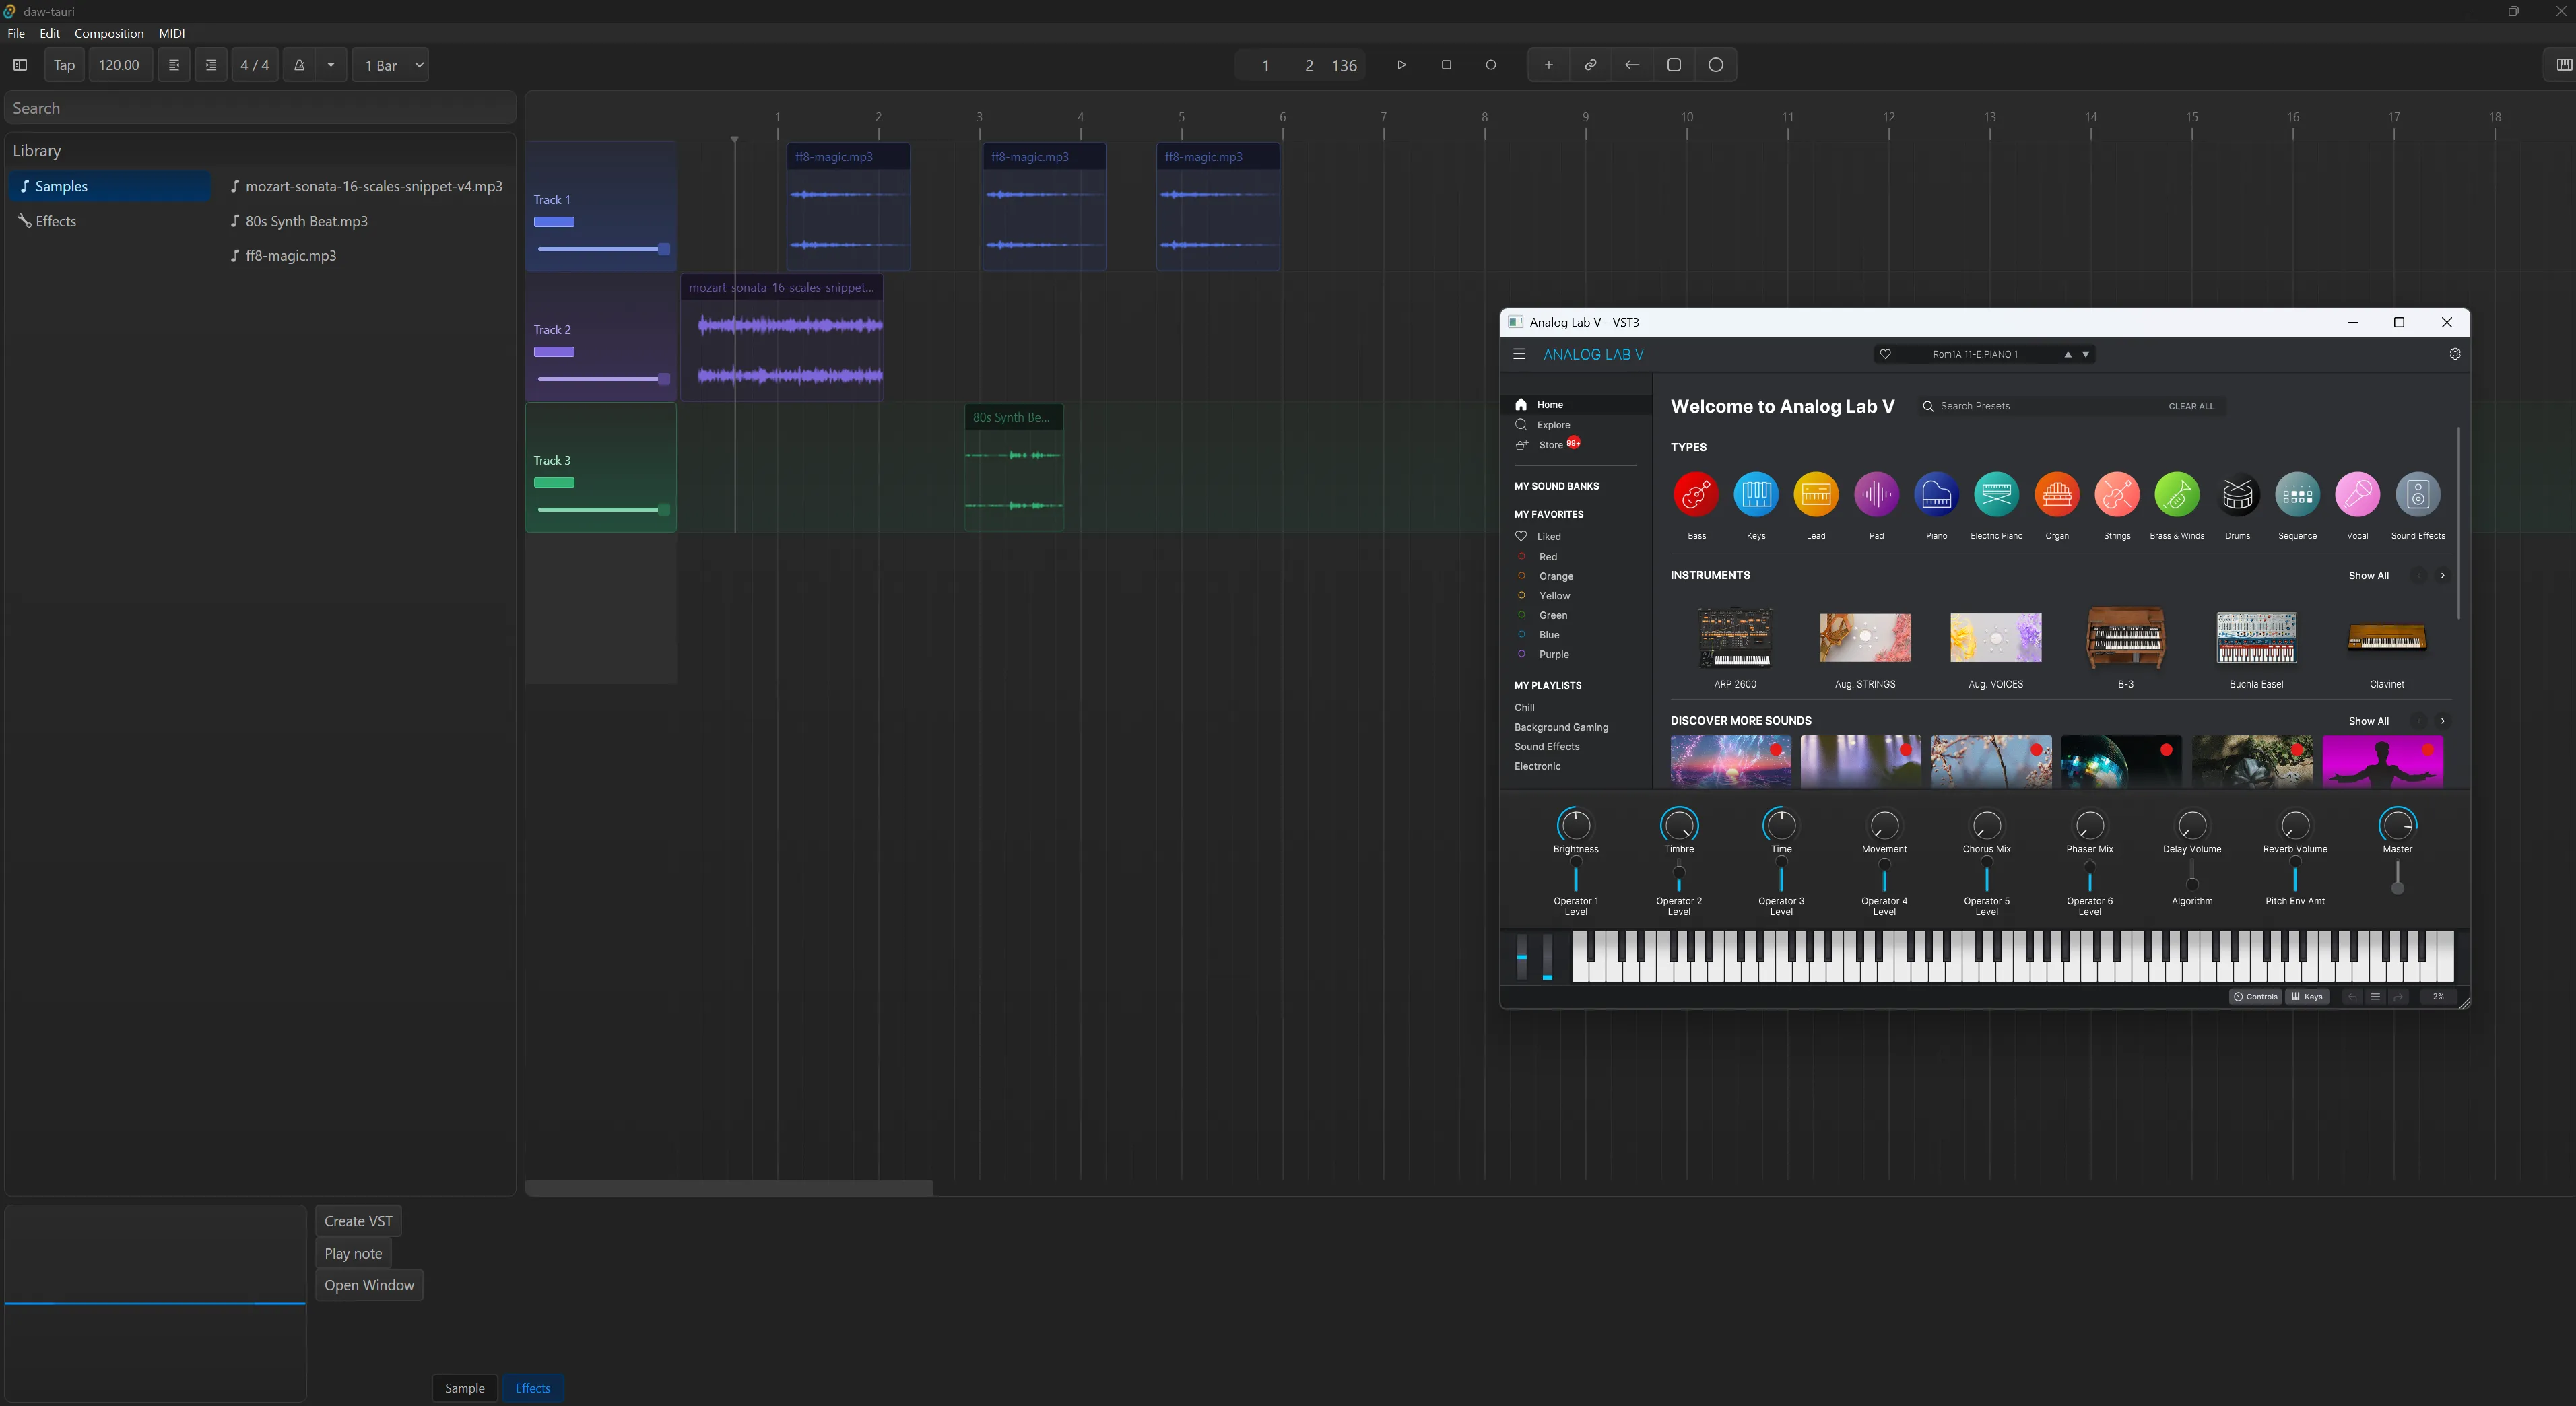Select the Sound Effects type icon
2576x1406 pixels.
pyautogui.click(x=2418, y=494)
